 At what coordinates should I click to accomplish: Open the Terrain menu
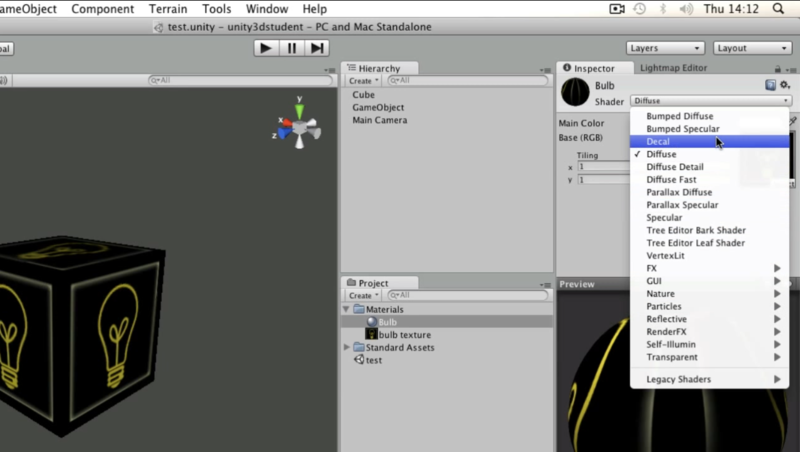[x=168, y=9]
